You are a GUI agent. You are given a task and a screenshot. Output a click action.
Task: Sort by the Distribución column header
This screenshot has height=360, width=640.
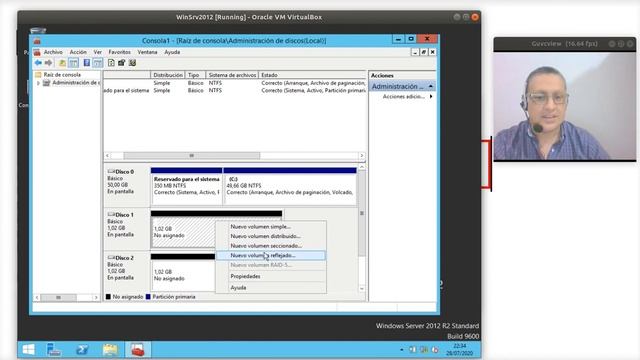click(x=168, y=75)
